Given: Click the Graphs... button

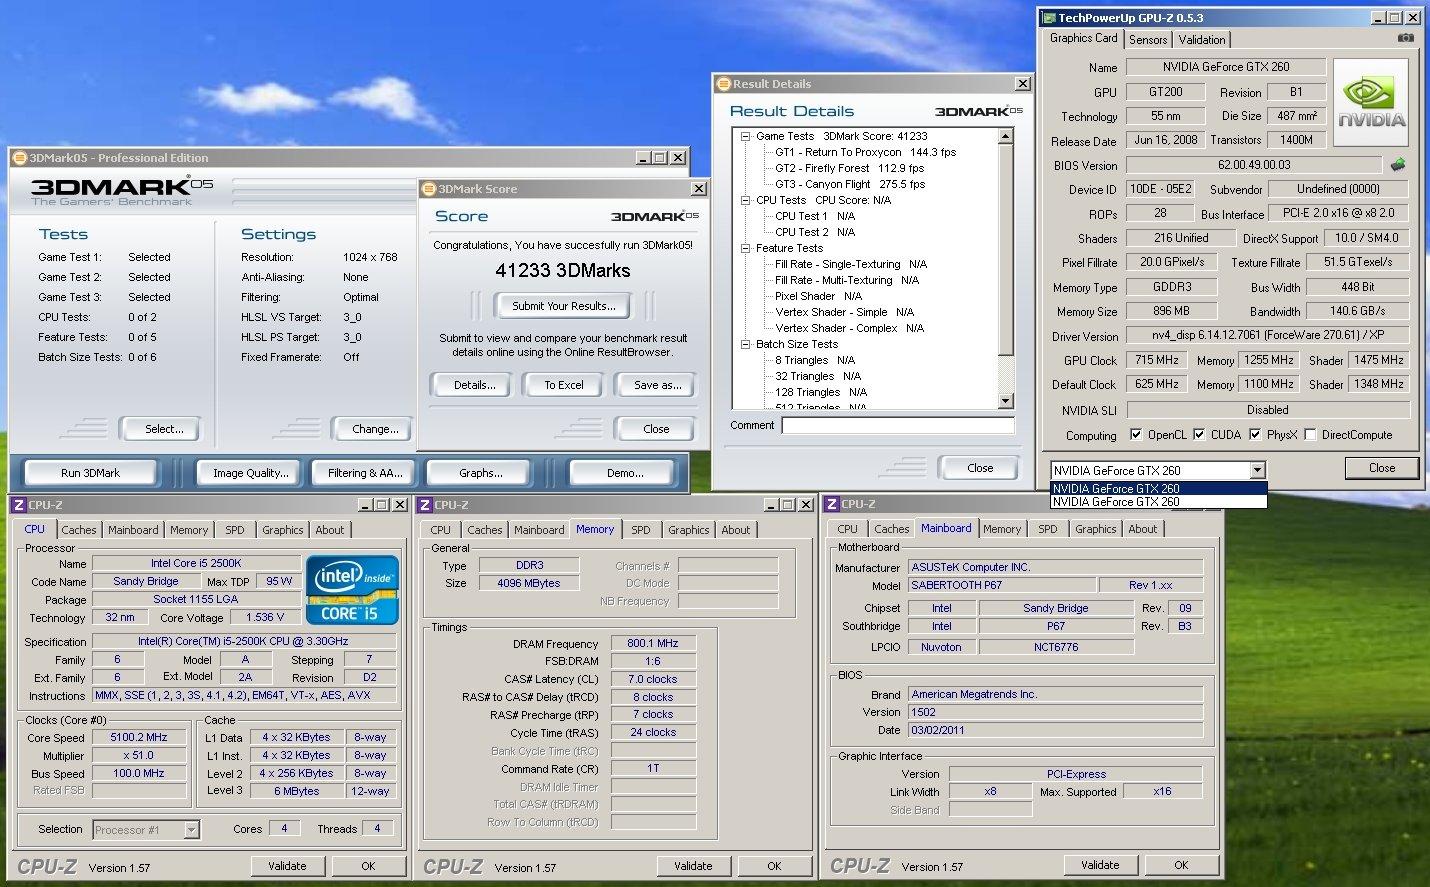Looking at the screenshot, I should point(481,473).
